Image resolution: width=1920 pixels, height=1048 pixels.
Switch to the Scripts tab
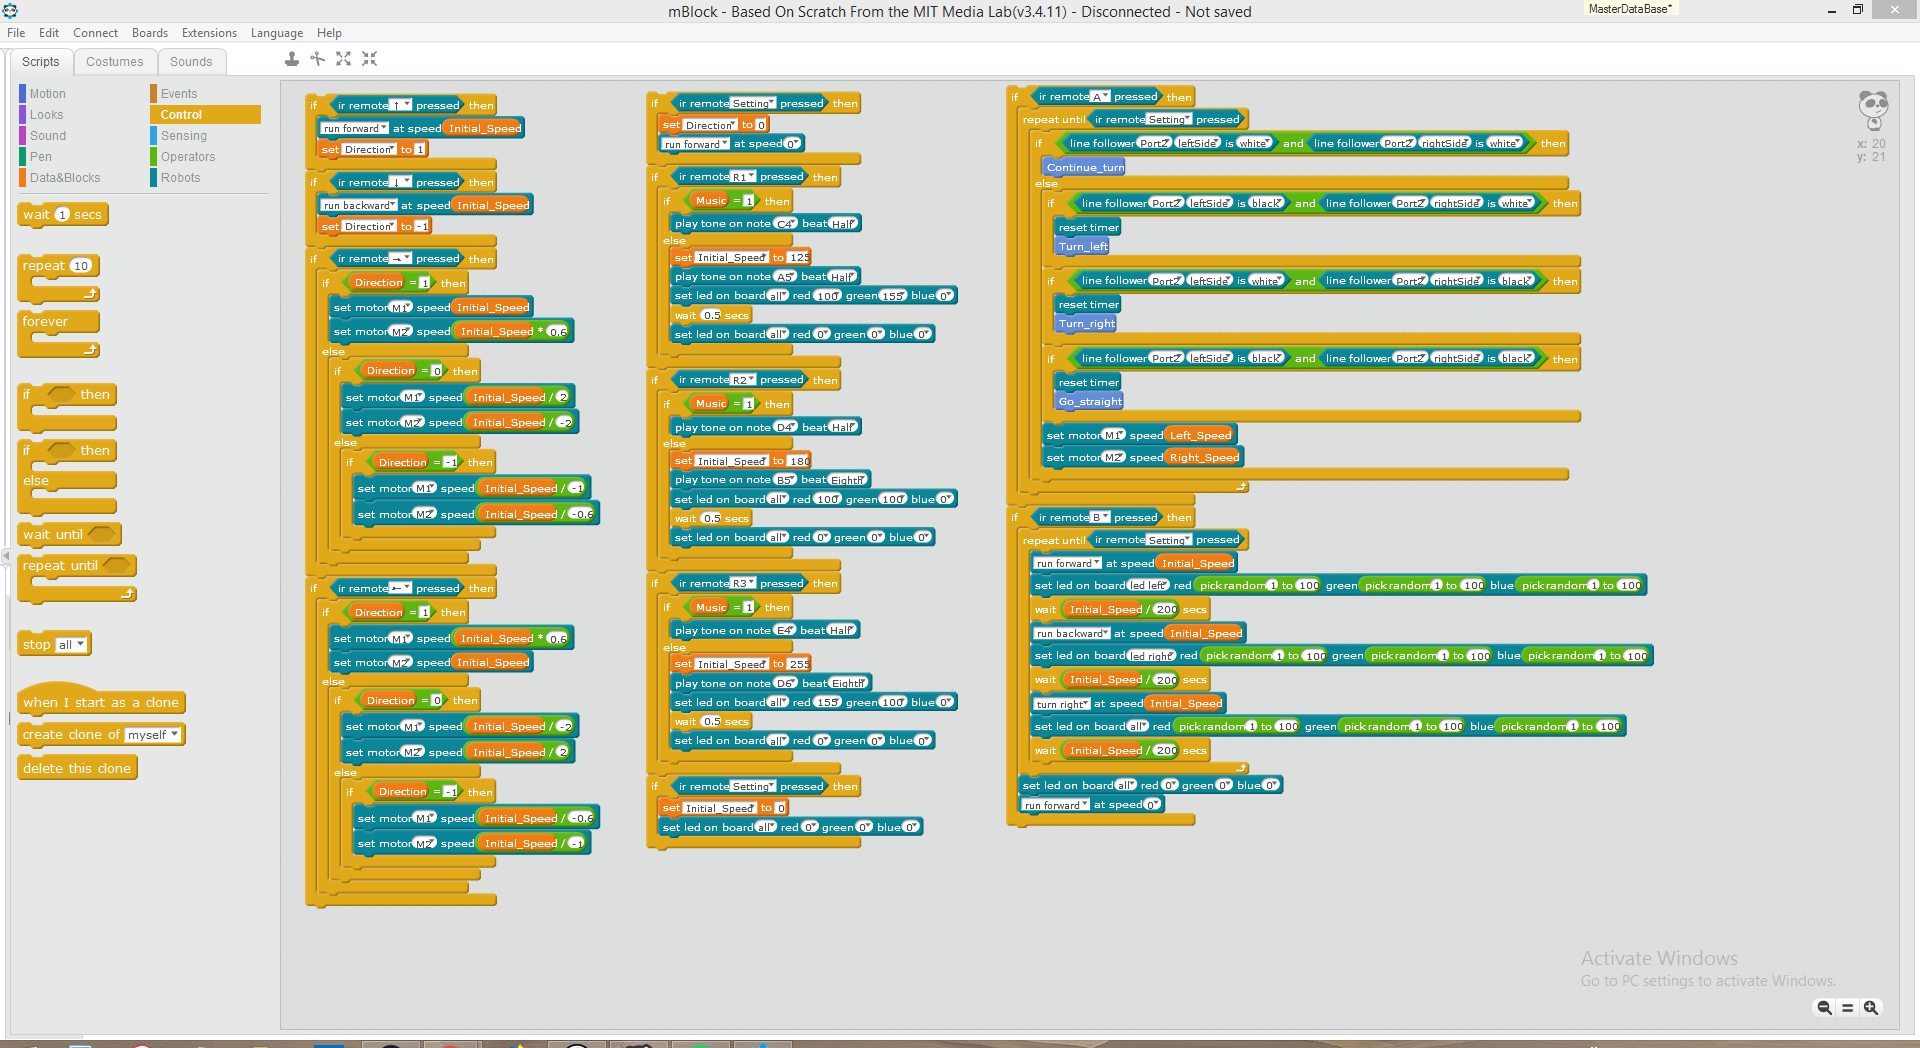(41, 62)
